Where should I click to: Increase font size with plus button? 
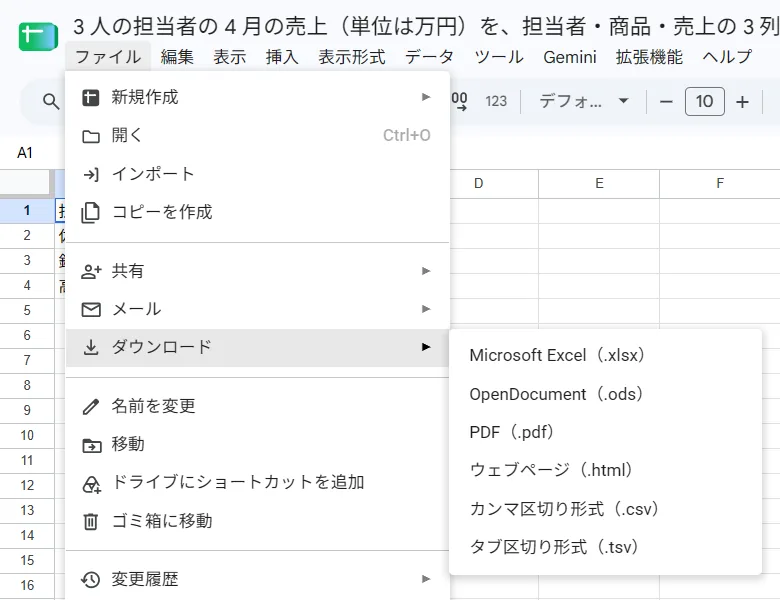coord(742,102)
